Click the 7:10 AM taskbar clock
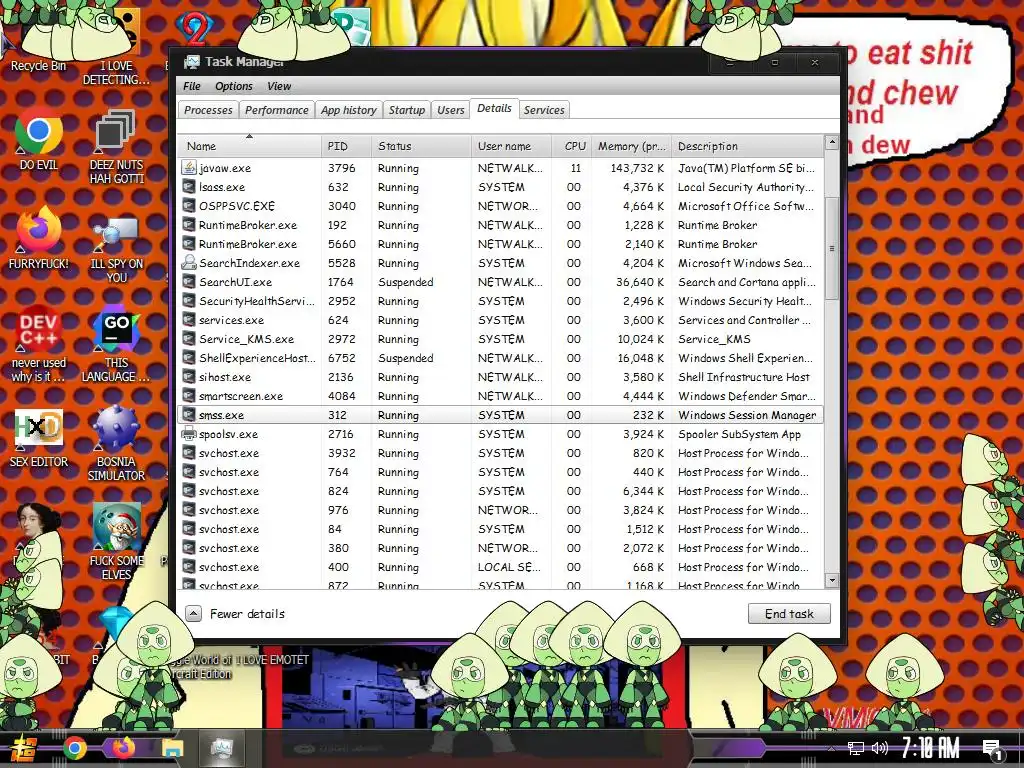1024x768 pixels. tap(931, 748)
